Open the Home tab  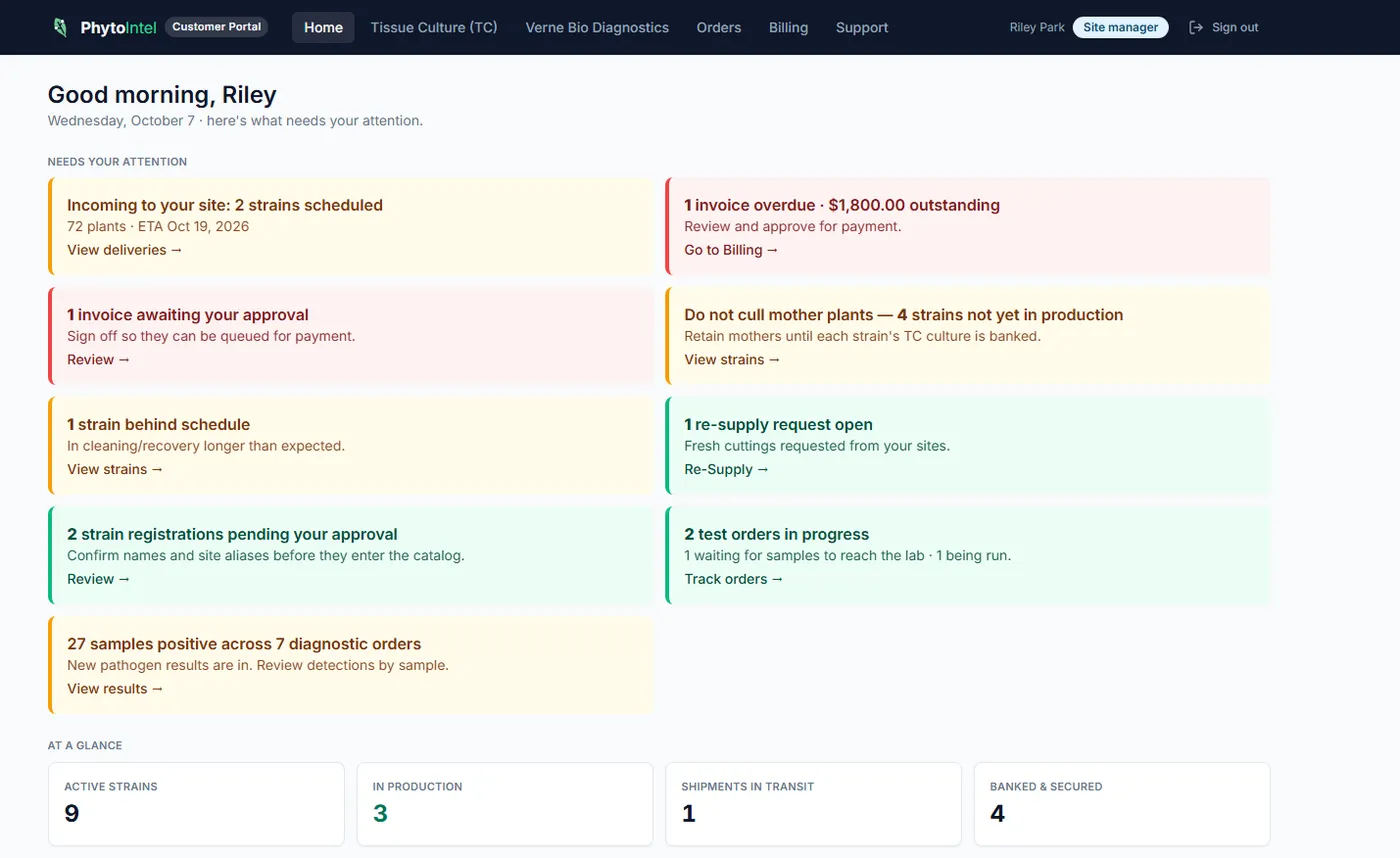(x=323, y=27)
